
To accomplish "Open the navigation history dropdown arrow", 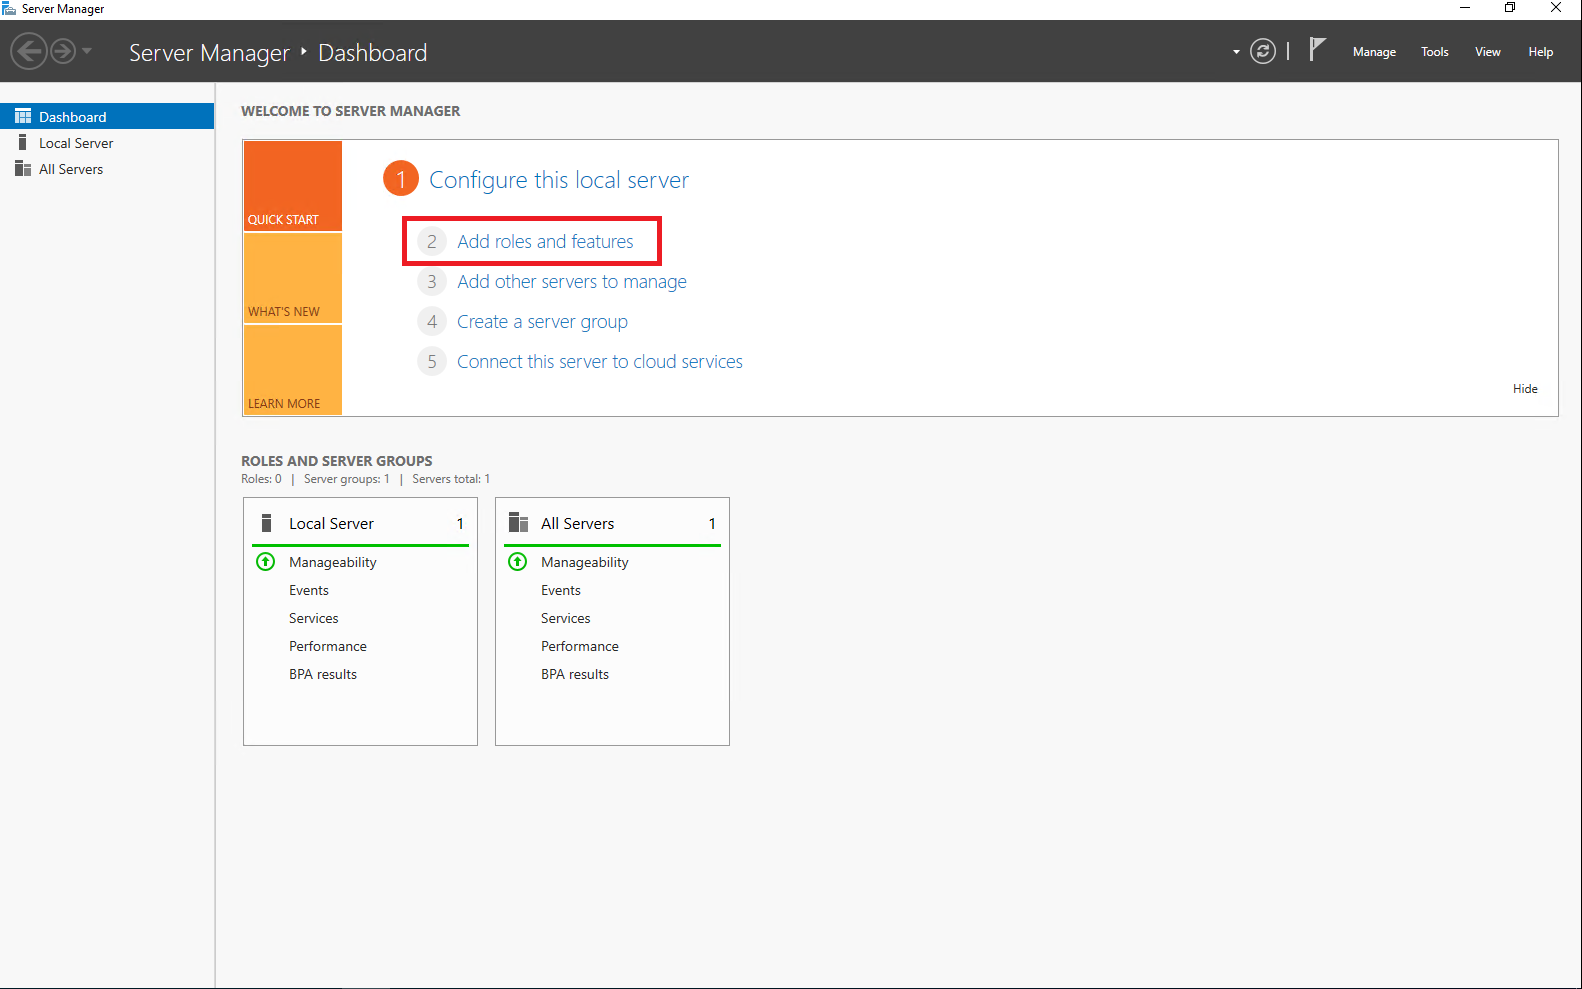I will point(87,50).
